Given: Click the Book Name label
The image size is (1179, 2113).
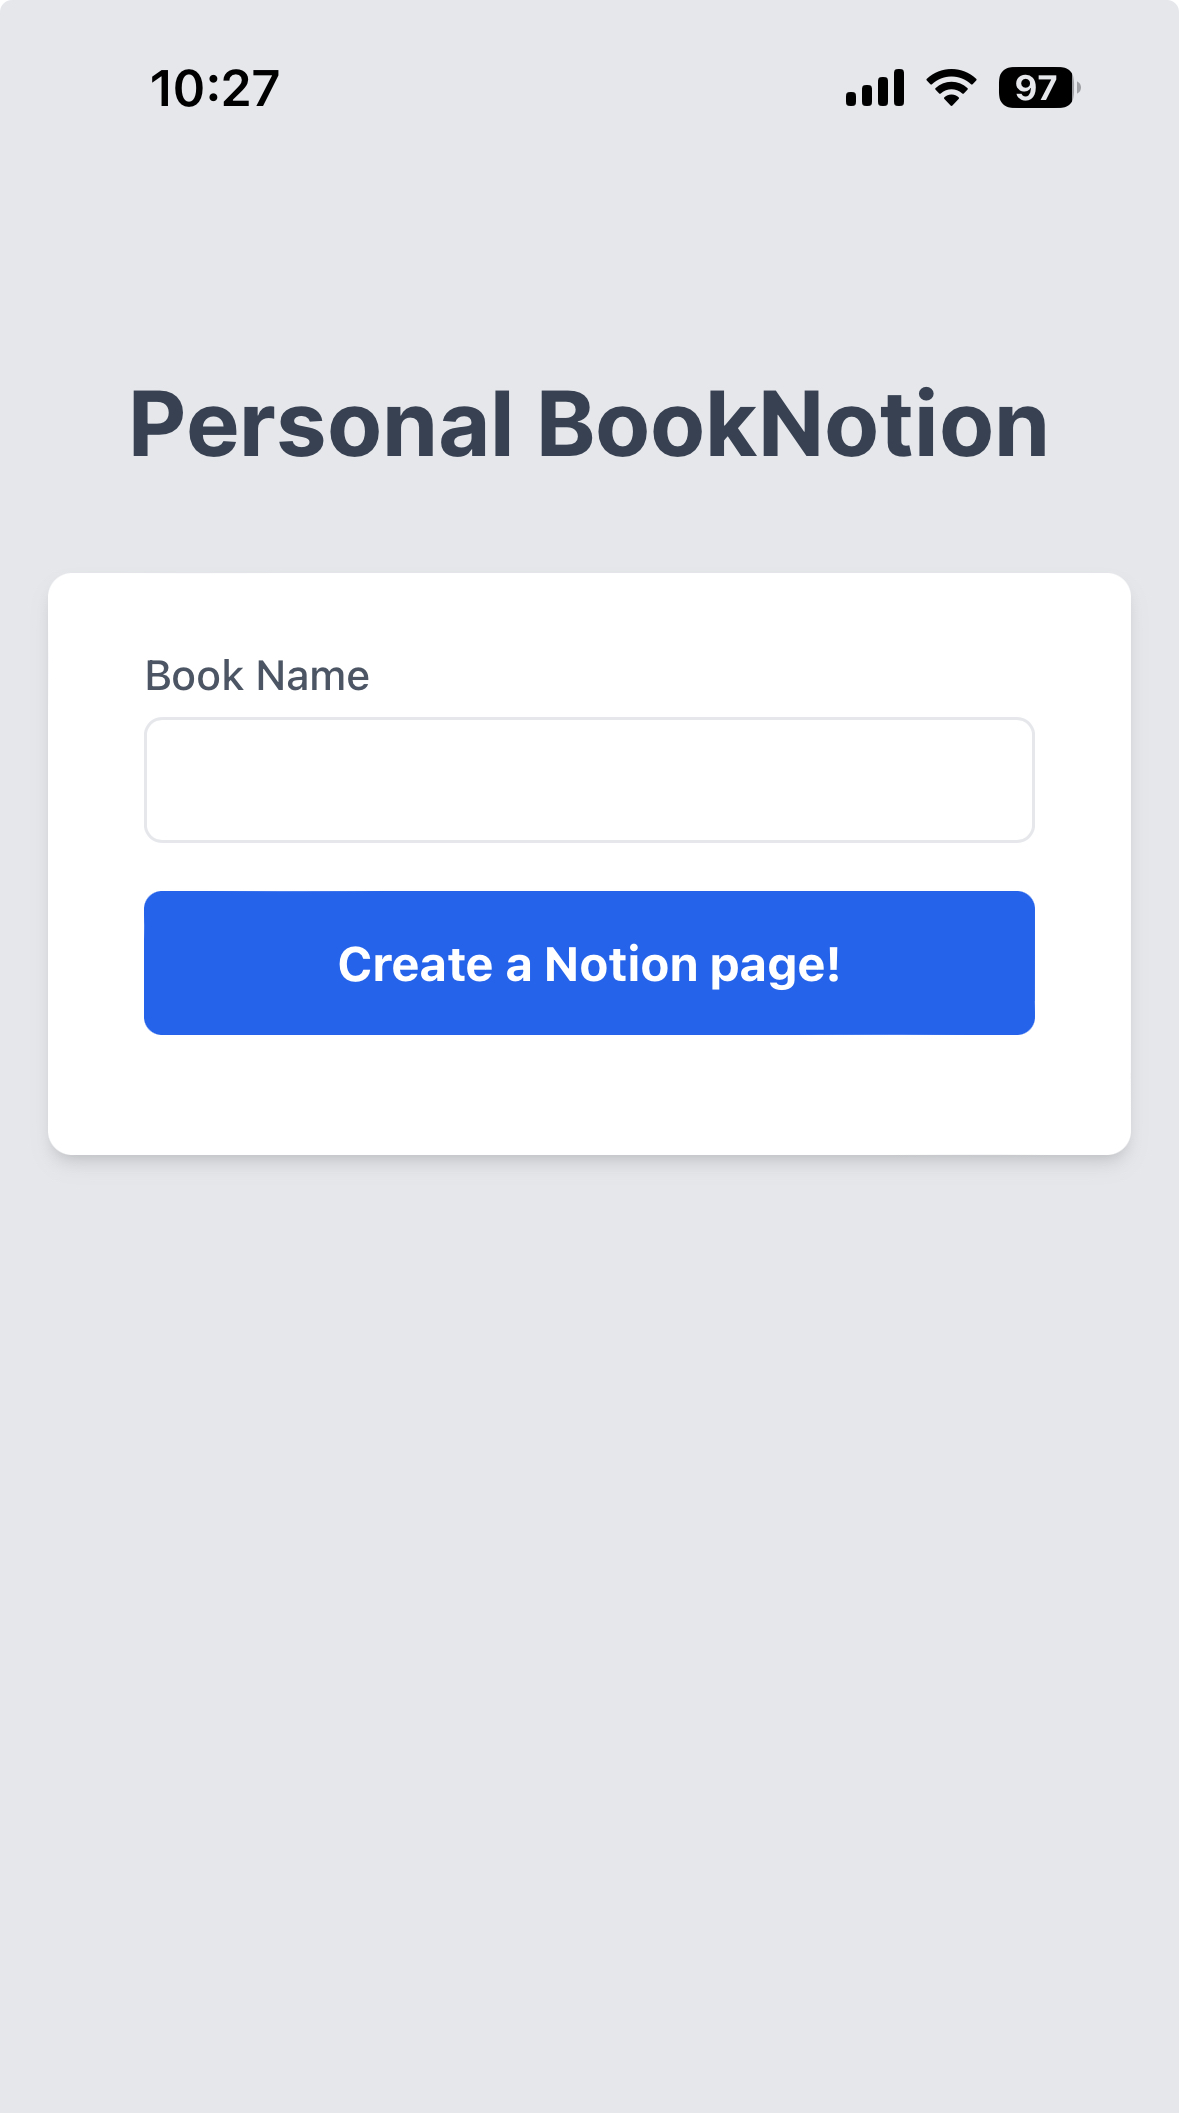Looking at the screenshot, I should tap(257, 676).
